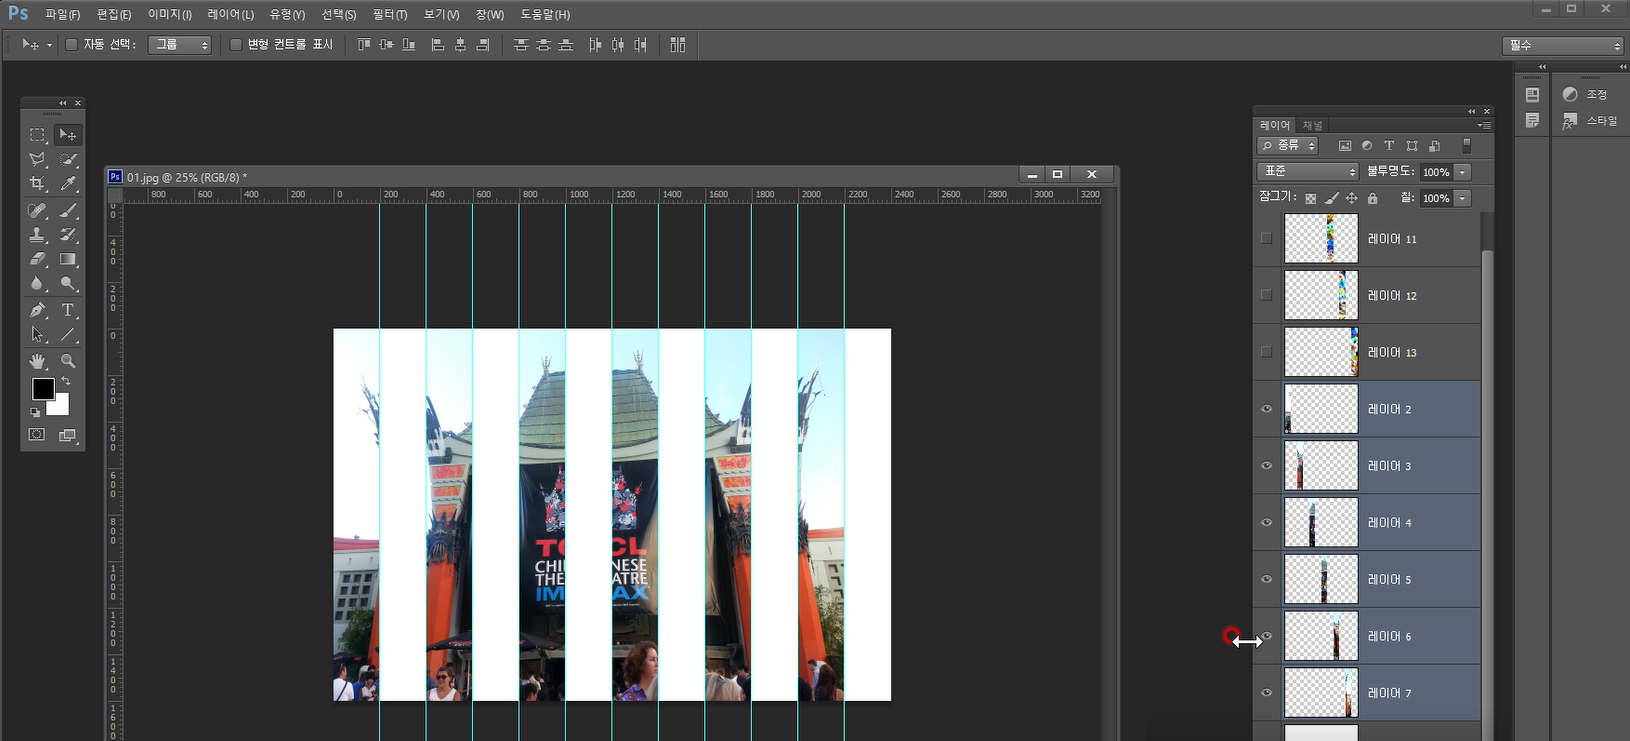1630x741 pixels.
Task: Select the Quick Selection tool
Action: click(x=68, y=160)
